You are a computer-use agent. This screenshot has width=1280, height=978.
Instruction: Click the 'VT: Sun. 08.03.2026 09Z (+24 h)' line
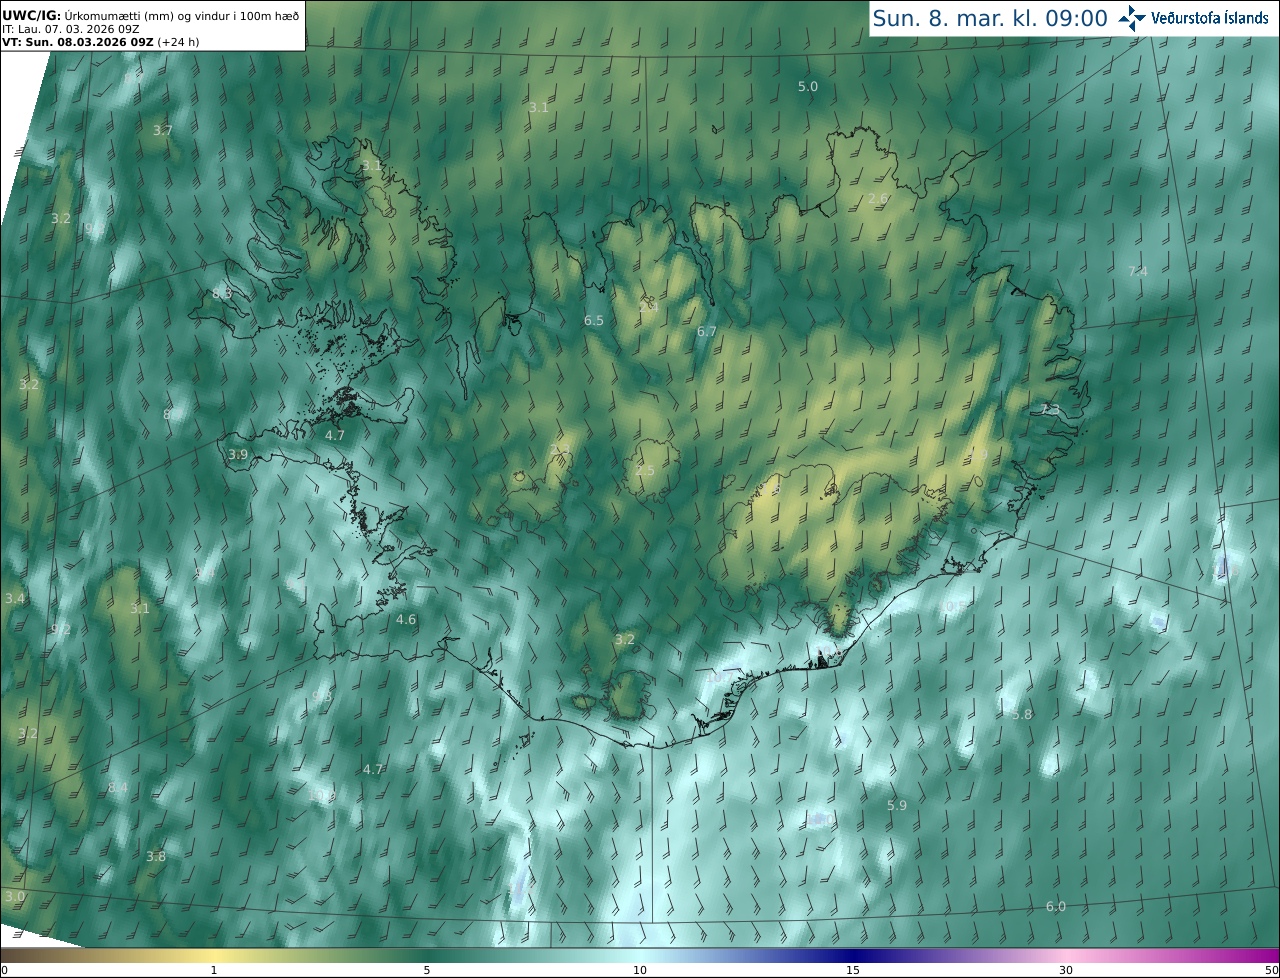click(100, 42)
